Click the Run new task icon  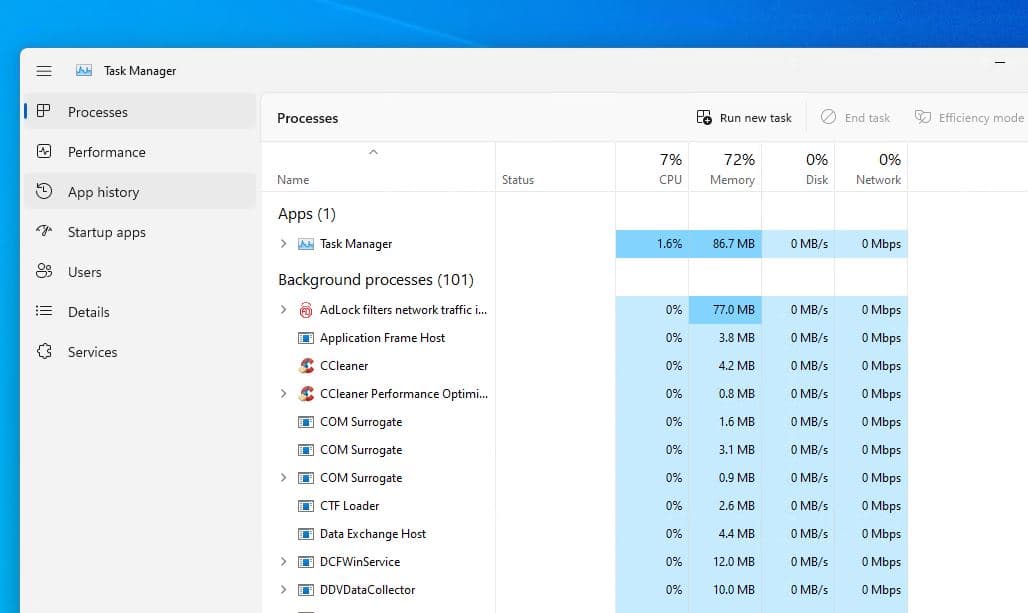tap(704, 117)
